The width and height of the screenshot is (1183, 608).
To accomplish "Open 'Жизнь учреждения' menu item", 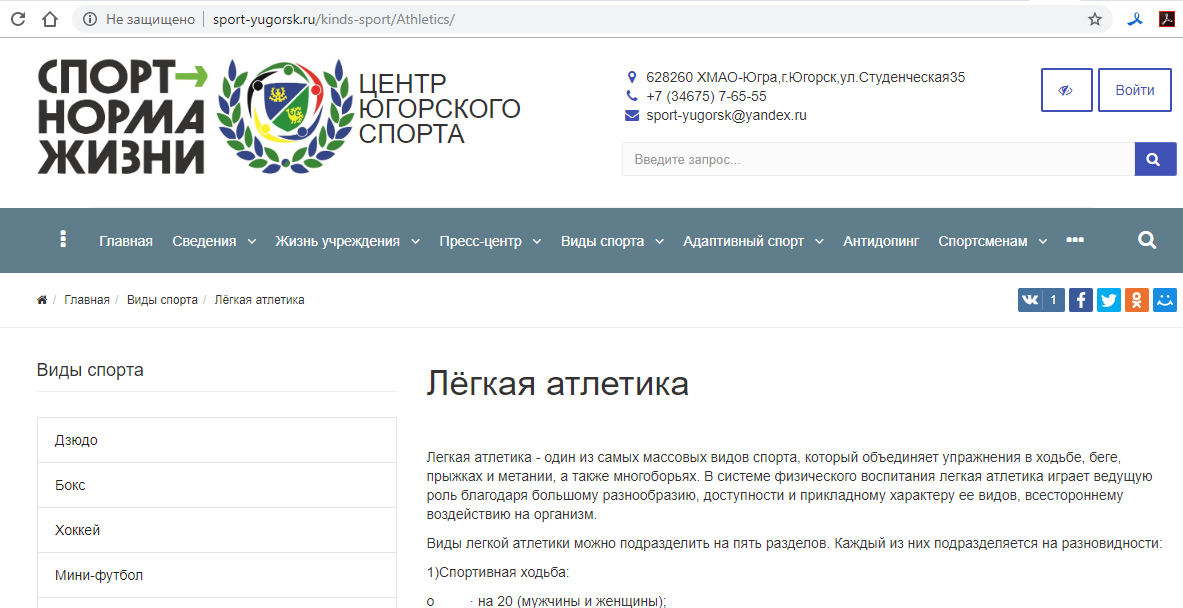I will [x=337, y=241].
